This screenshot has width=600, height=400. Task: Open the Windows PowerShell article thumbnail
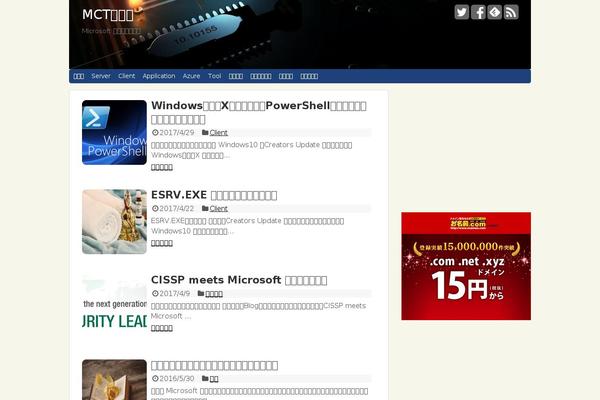(114, 132)
